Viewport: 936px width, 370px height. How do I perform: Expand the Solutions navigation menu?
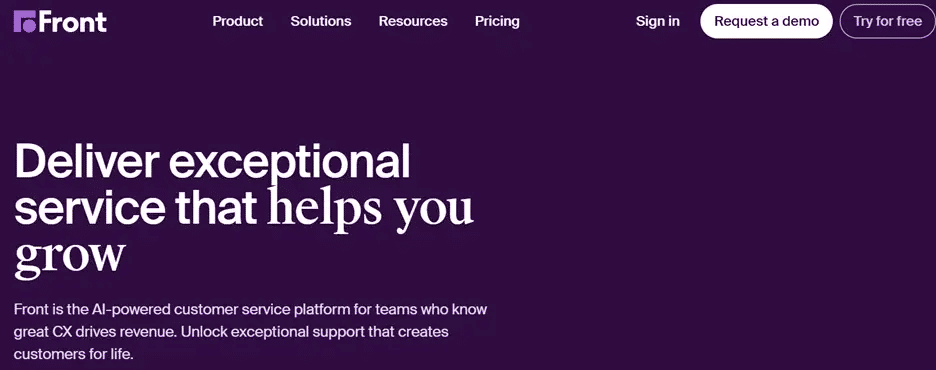(x=321, y=21)
